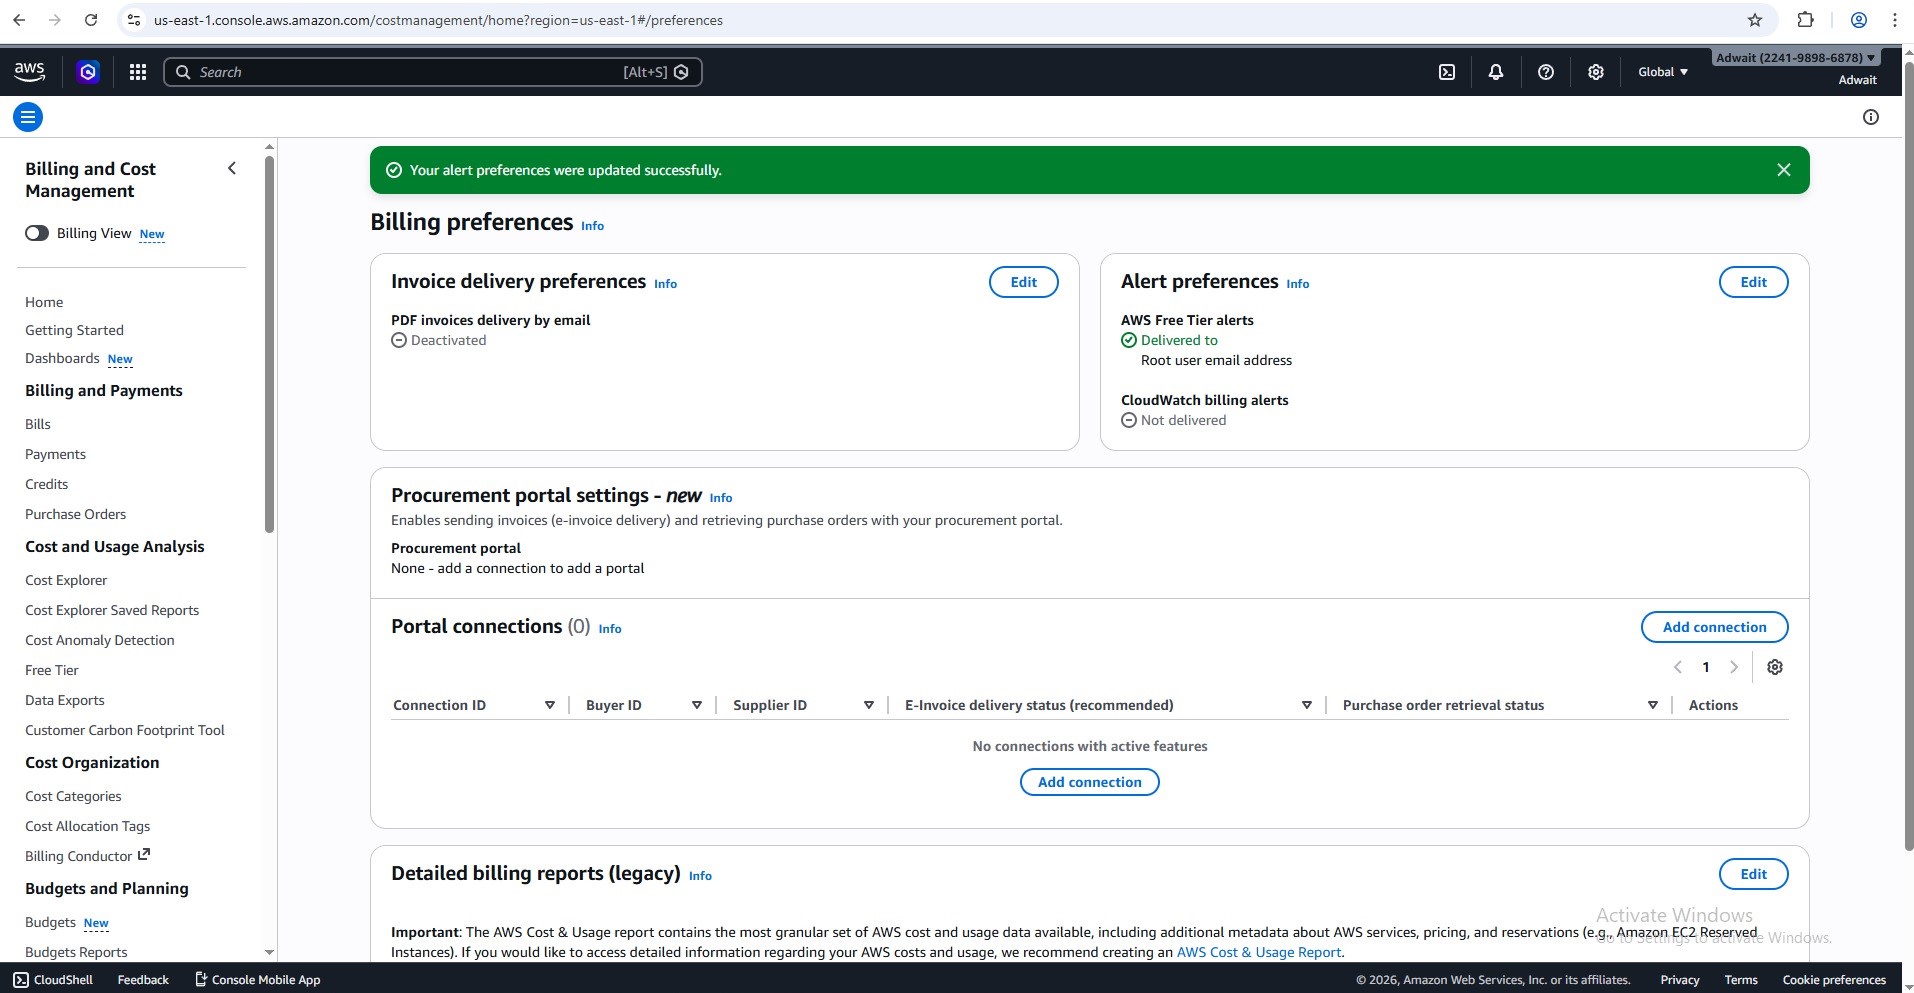The height and width of the screenshot is (993, 1914).
Task: Edit the Alert preferences section
Action: (x=1752, y=282)
